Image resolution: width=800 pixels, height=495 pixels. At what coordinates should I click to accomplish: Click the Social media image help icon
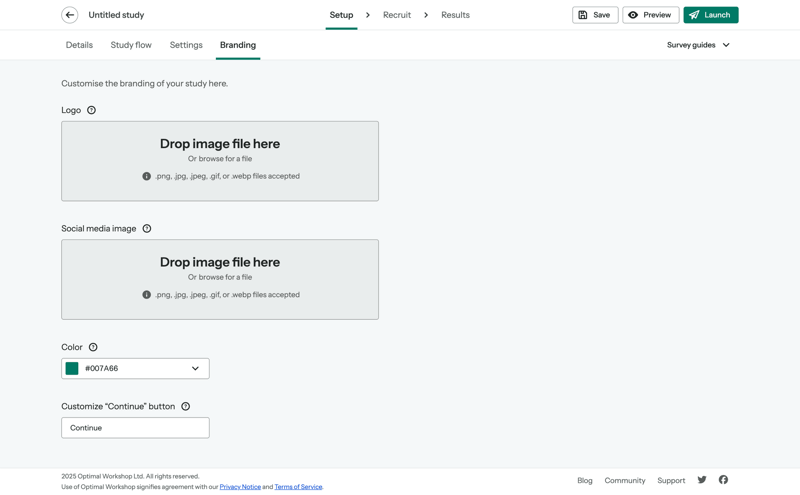(147, 229)
